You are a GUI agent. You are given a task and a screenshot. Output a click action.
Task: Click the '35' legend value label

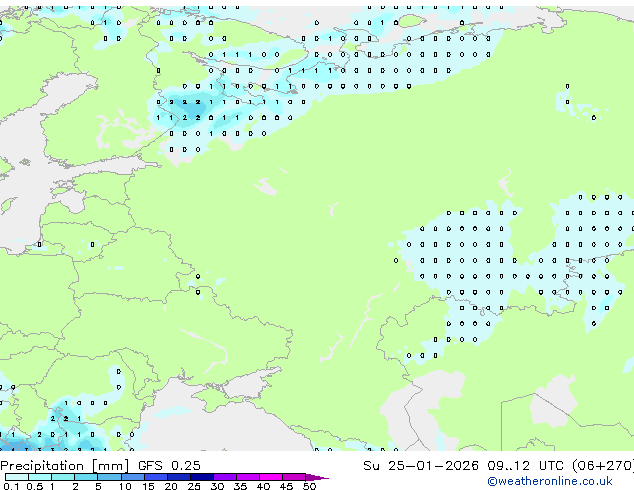[240, 486]
